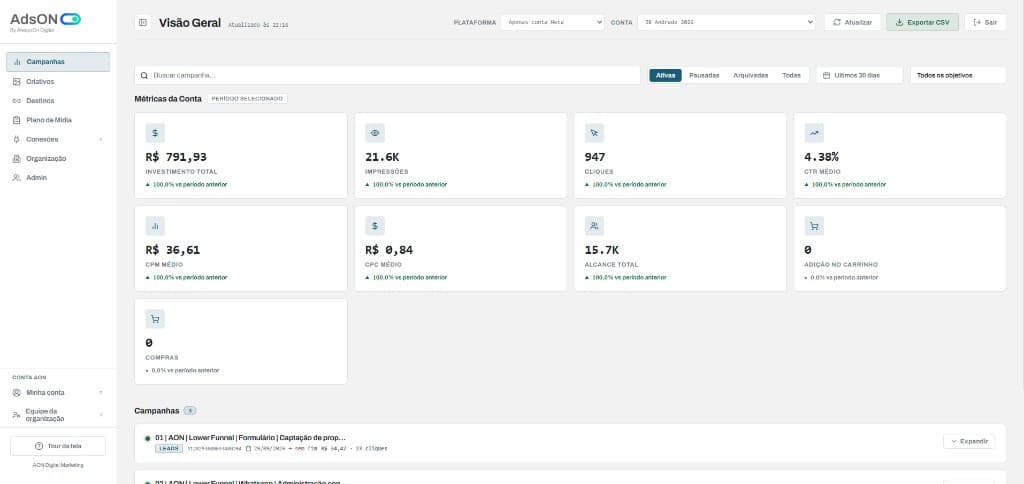Click the campaign 01 Lower Funnel Formulário title
Screen dimensions: 1024x484
(250, 438)
